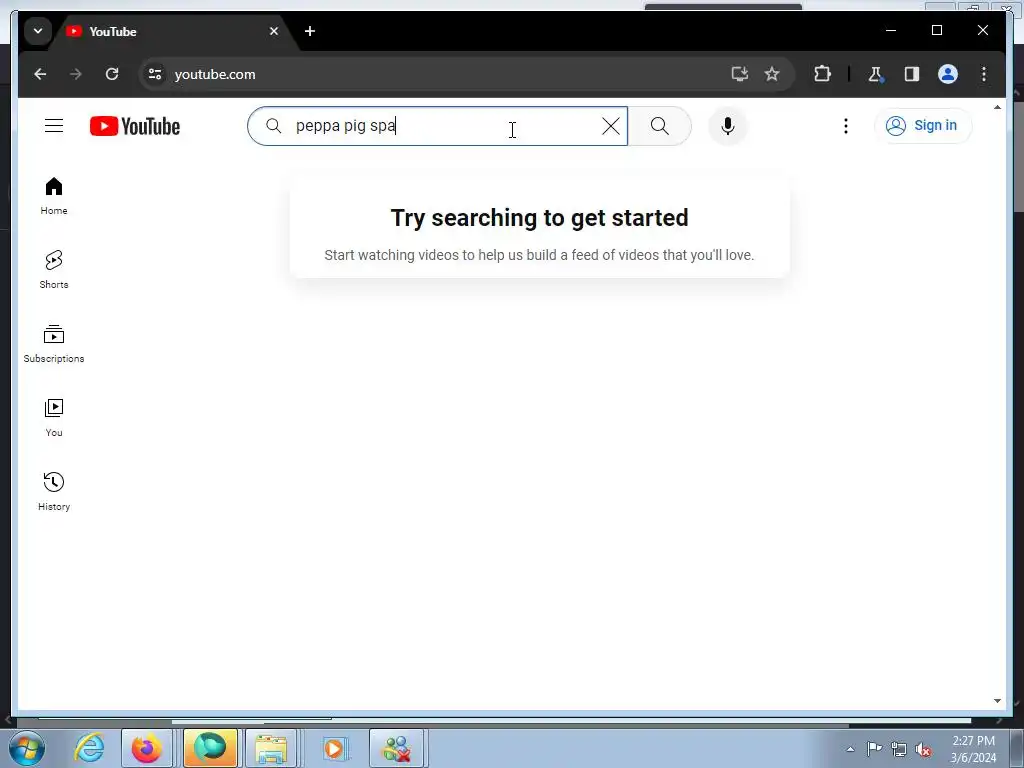
Task: Reload the page
Action: tap(112, 74)
